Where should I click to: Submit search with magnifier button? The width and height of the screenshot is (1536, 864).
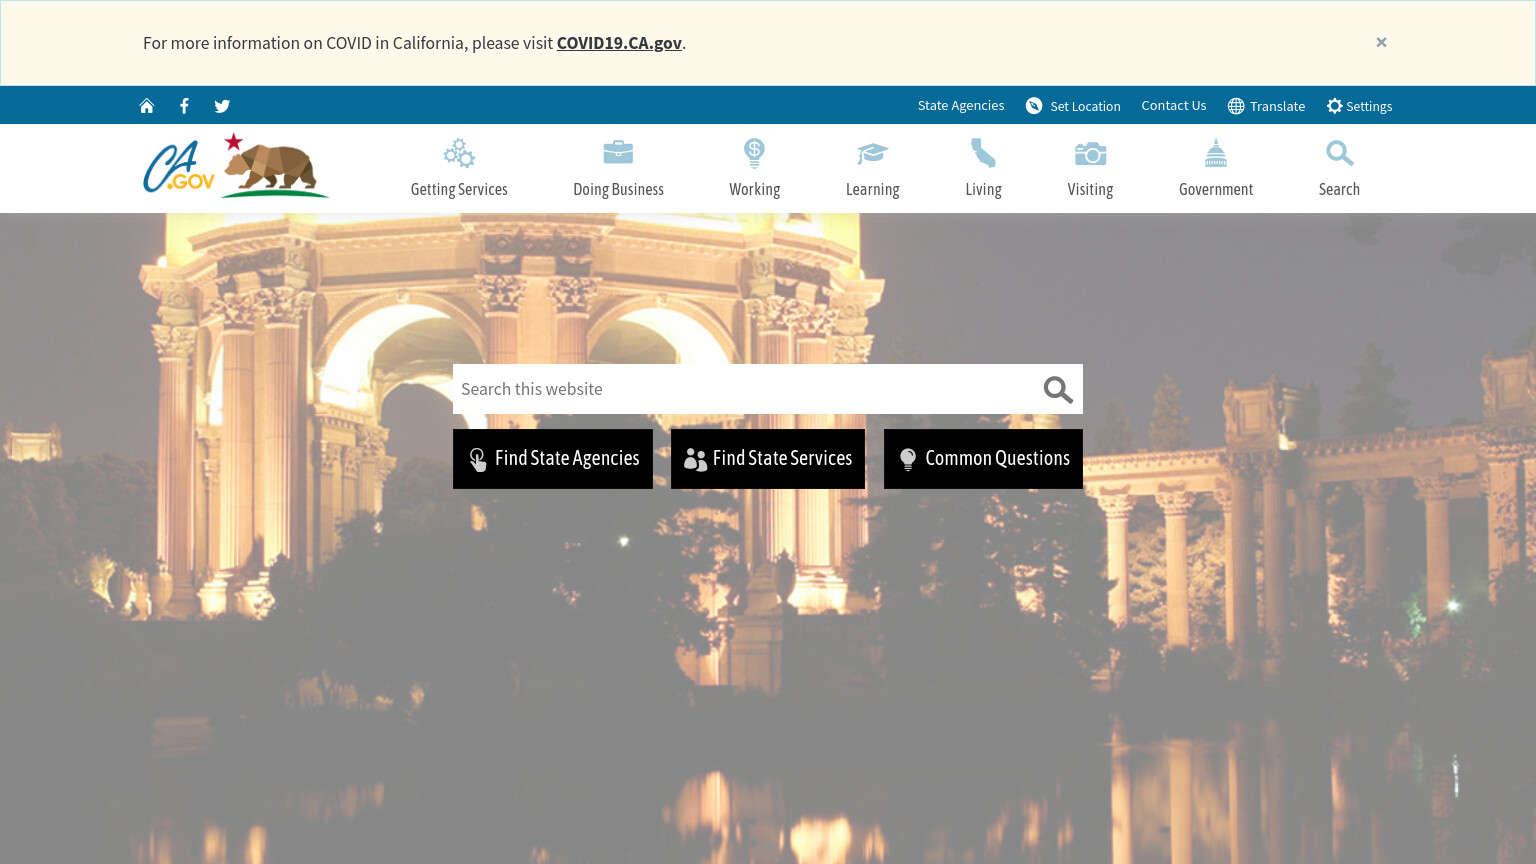click(x=1058, y=389)
